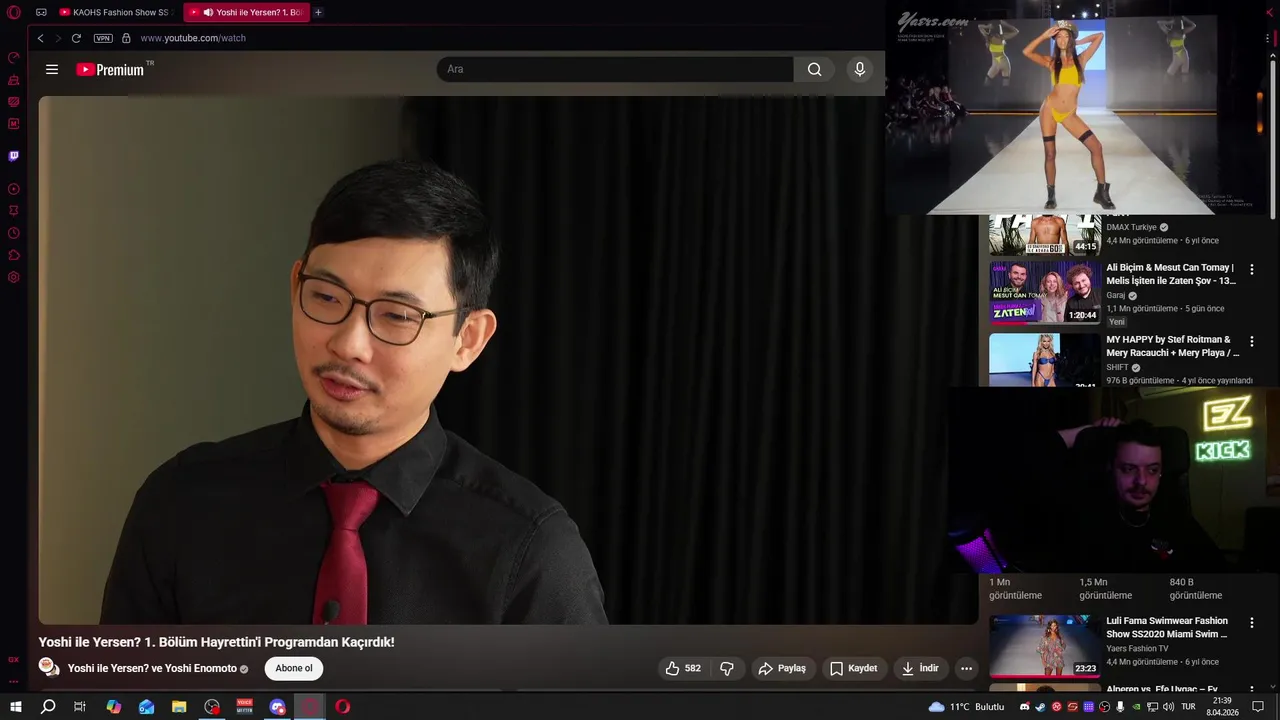
Task: Open Windows Start menu
Action: [x=15, y=707]
